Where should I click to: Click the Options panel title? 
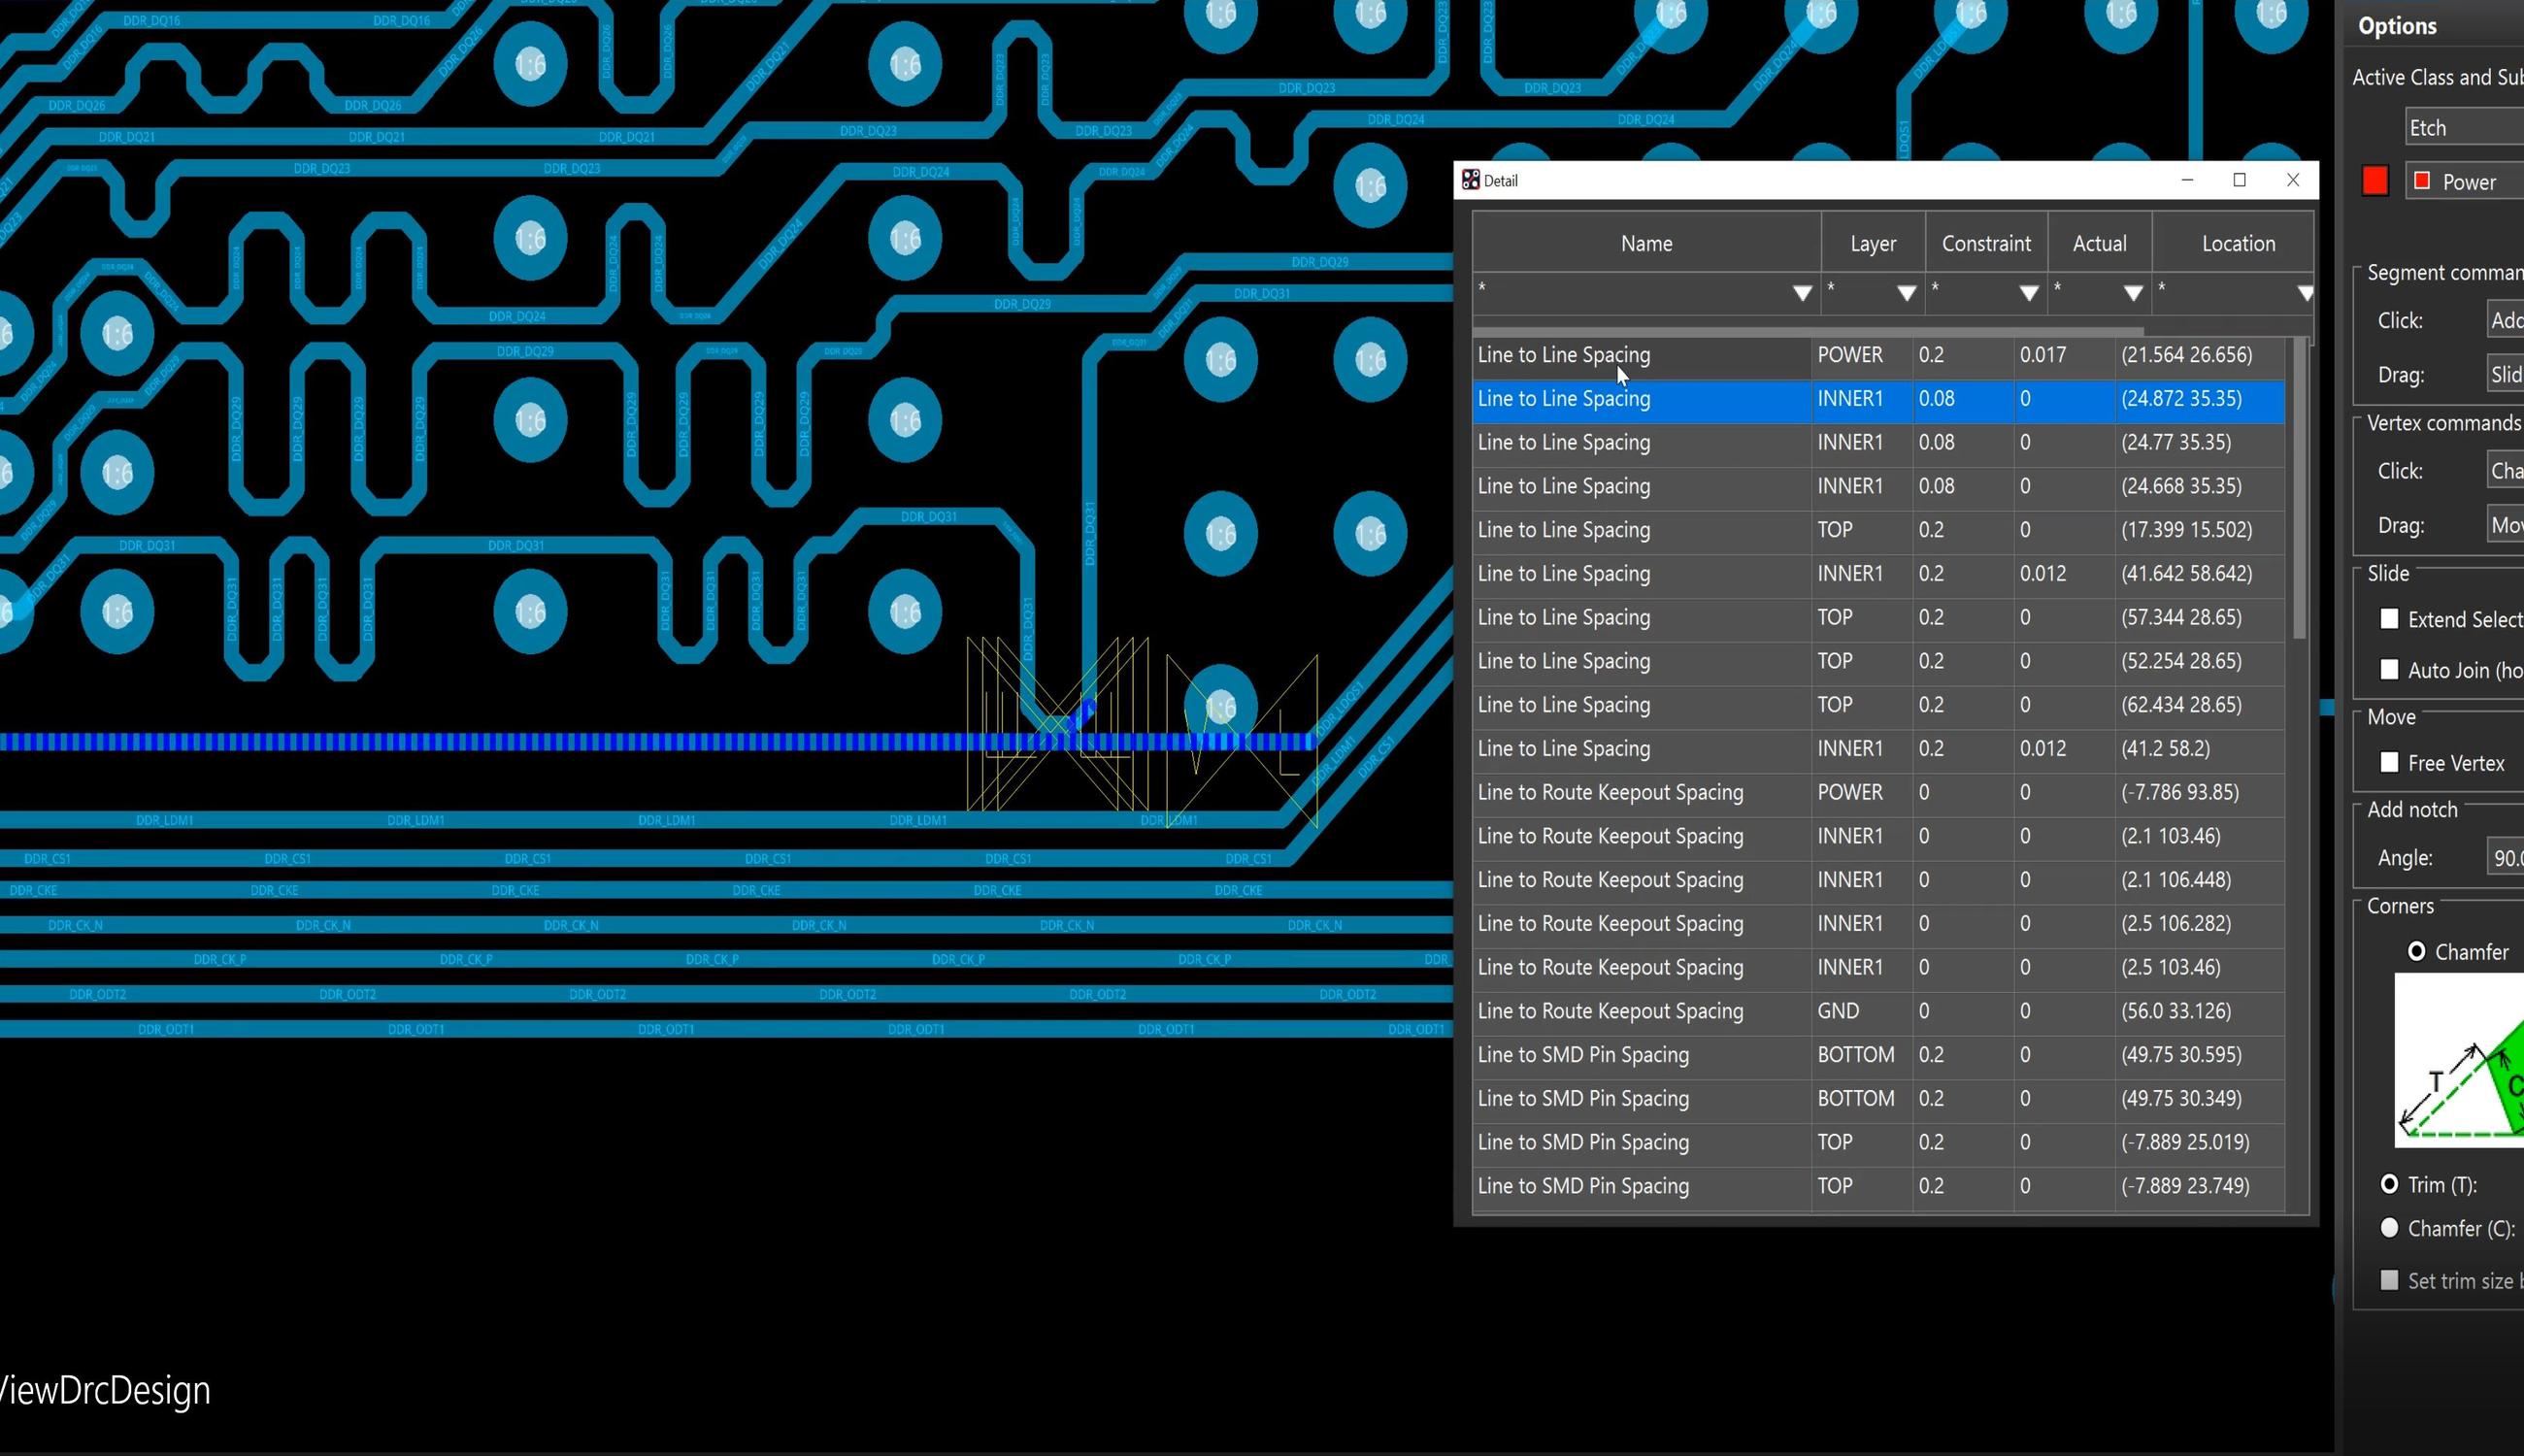(2397, 26)
